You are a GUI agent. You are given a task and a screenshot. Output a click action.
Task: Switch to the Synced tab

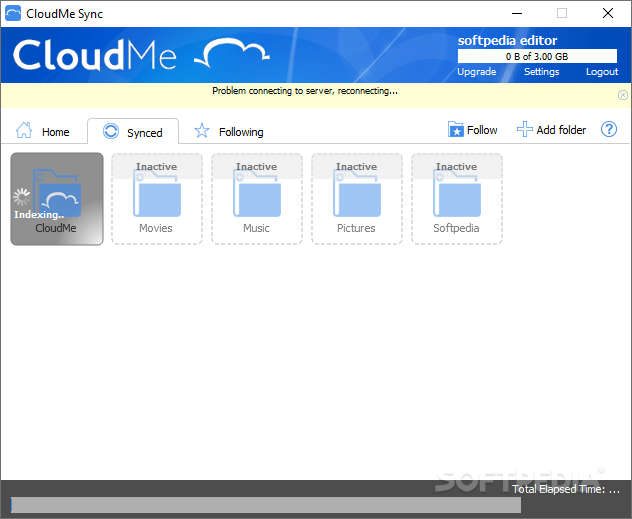(x=133, y=132)
